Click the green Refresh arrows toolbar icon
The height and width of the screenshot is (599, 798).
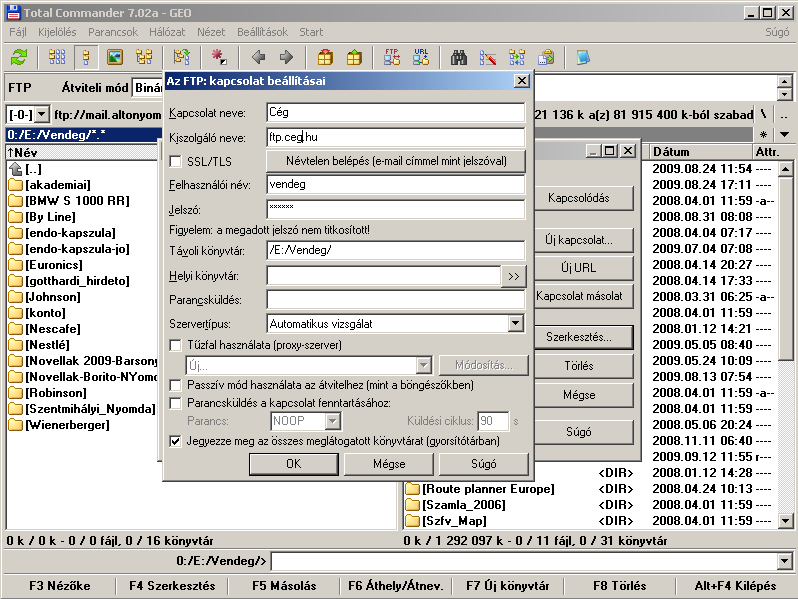(x=19, y=57)
